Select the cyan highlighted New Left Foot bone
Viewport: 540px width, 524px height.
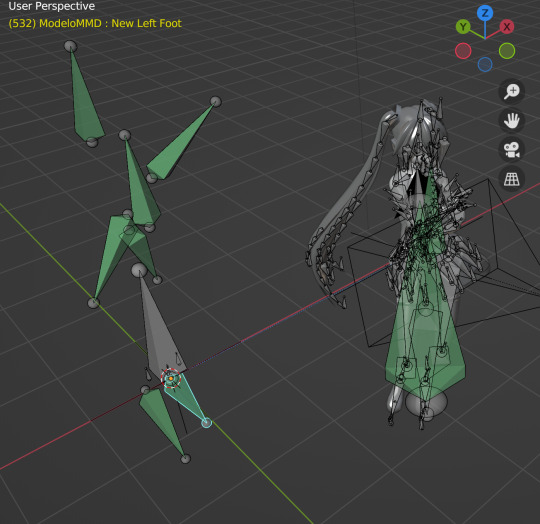click(x=188, y=399)
